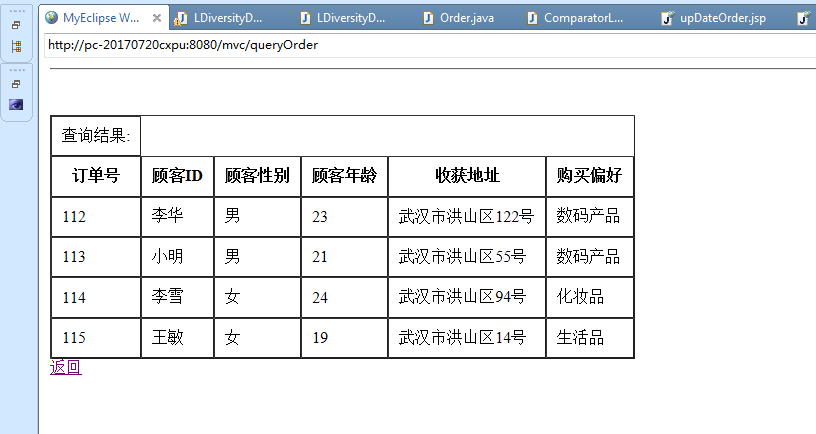Viewport: 816px width, 434px height.
Task: Click the 购买偏好 column header
Action: pos(589,176)
